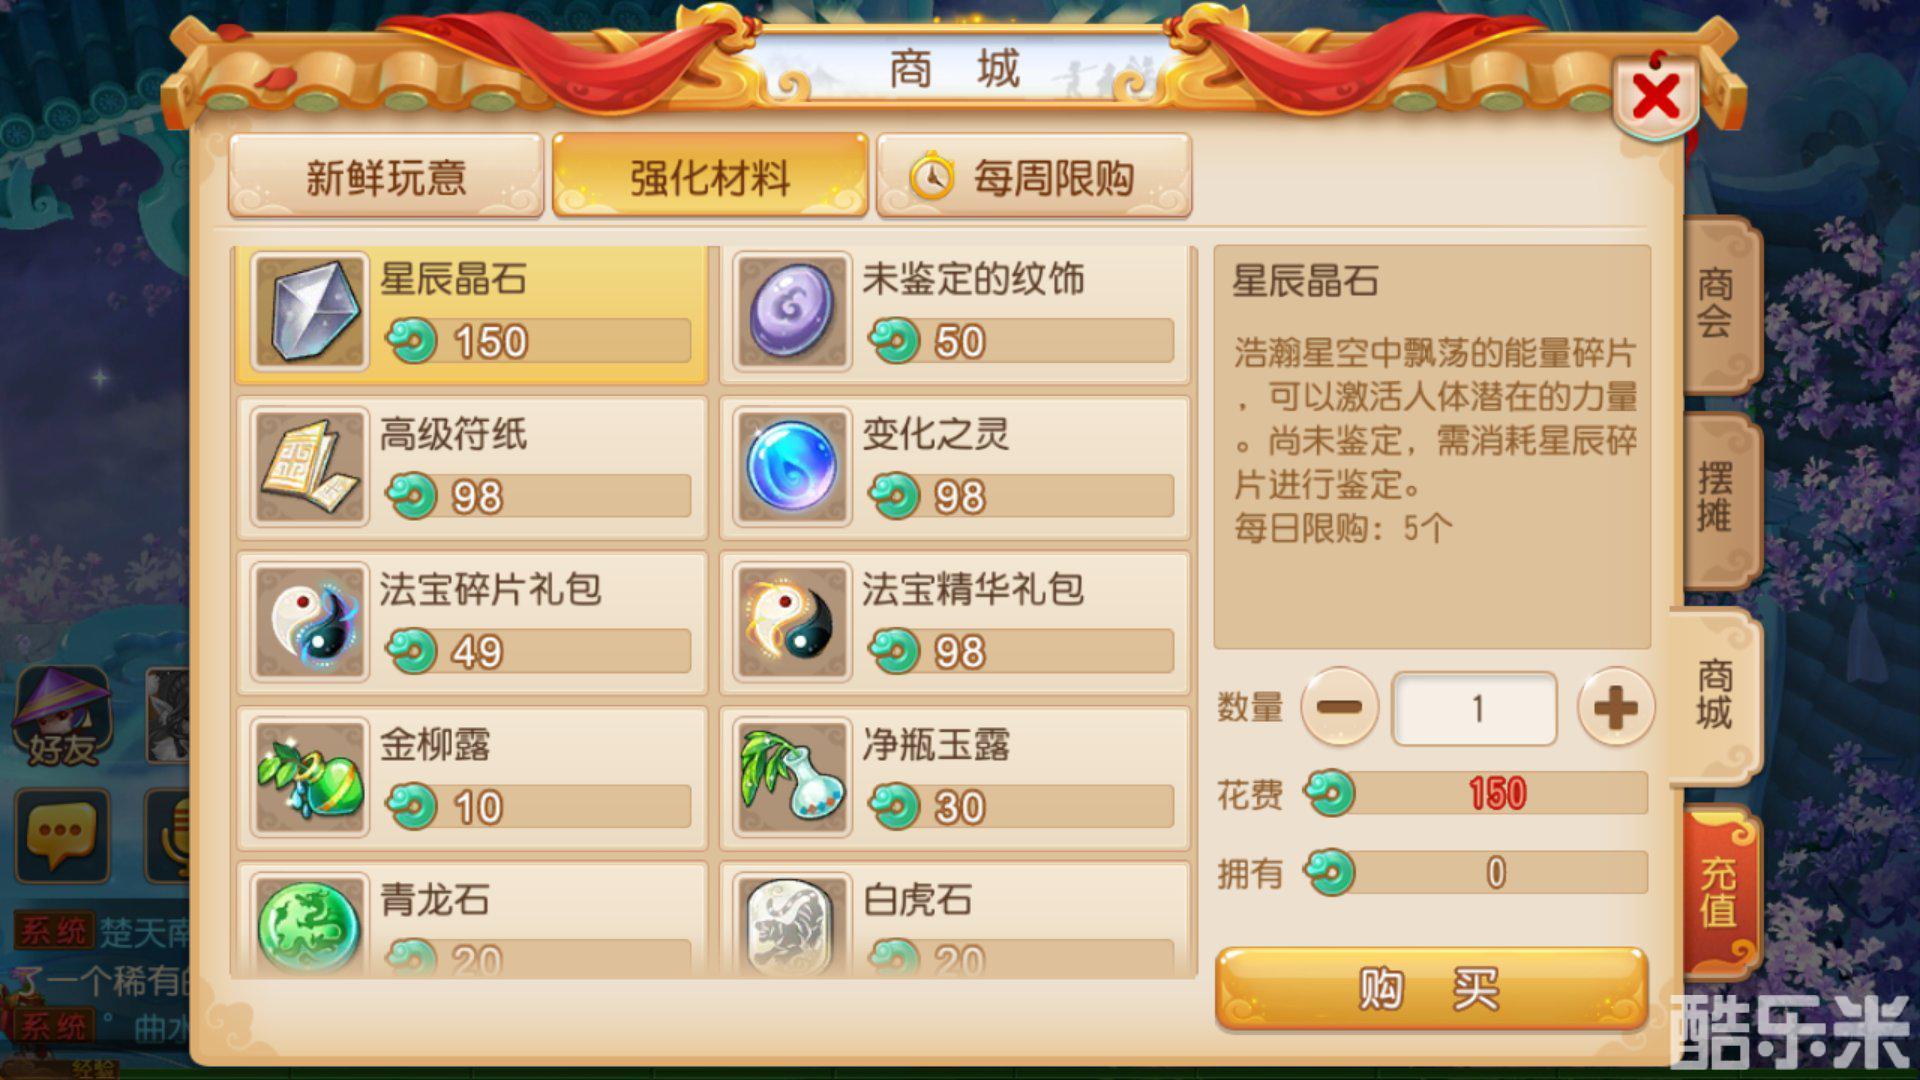Pick the 净瓶玉露 vase icon

coord(792,777)
